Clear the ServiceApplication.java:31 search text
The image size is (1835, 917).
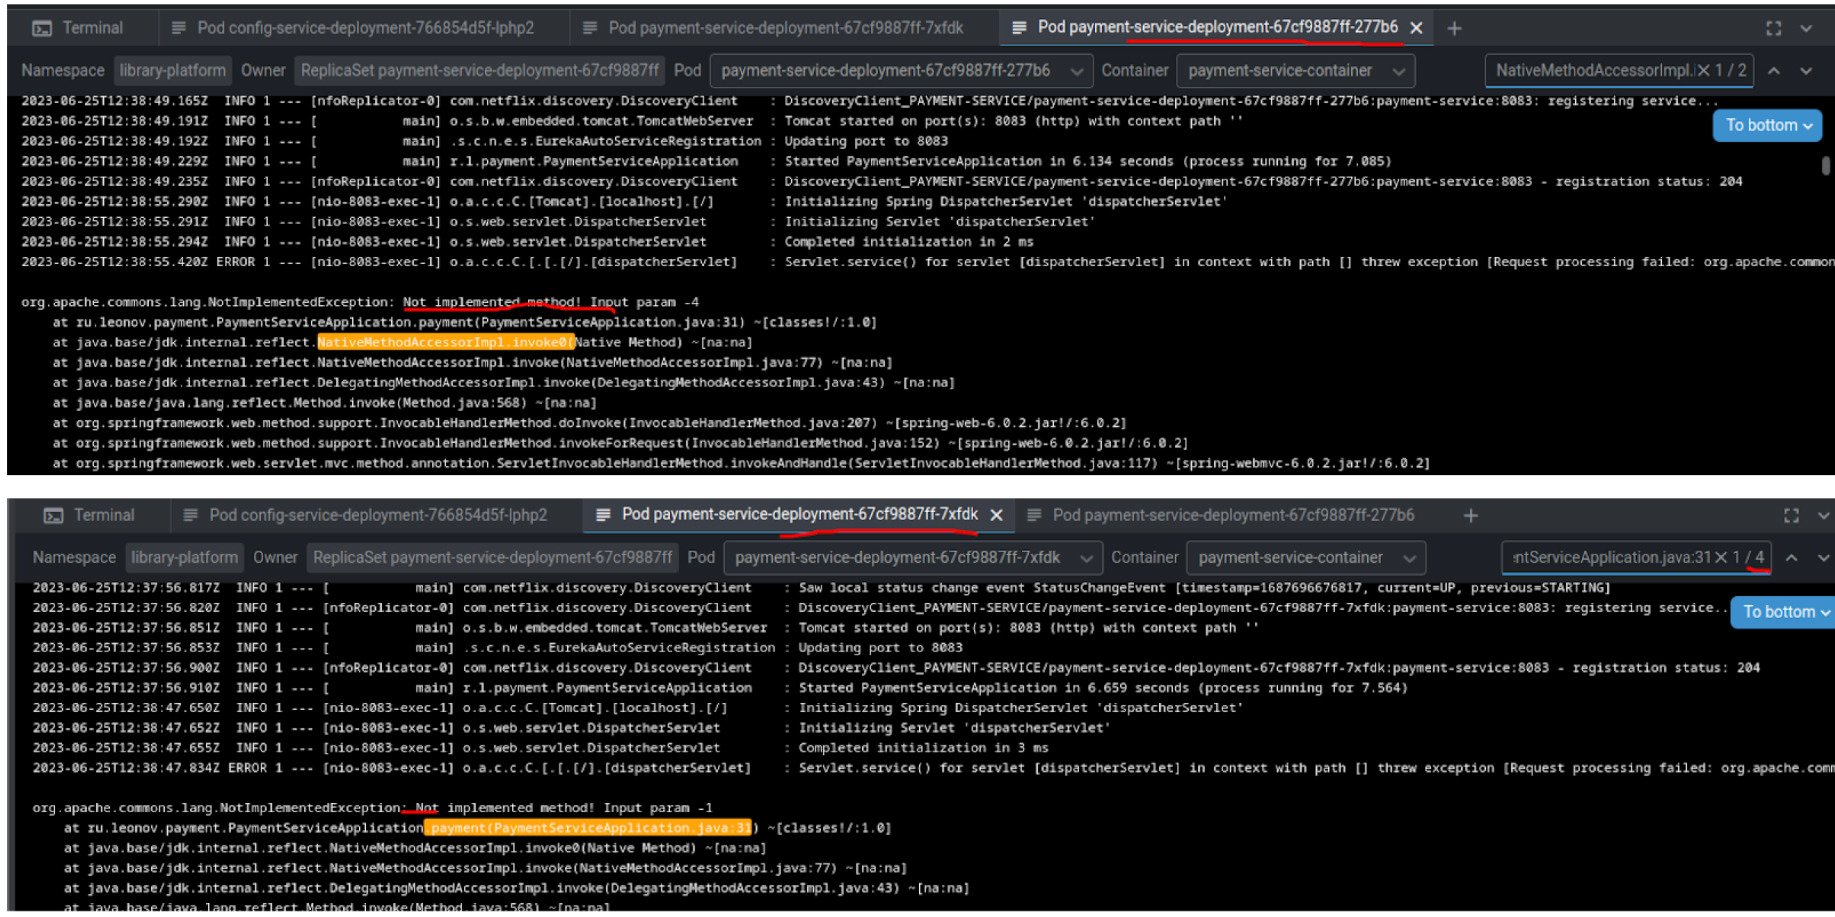point(1721,558)
